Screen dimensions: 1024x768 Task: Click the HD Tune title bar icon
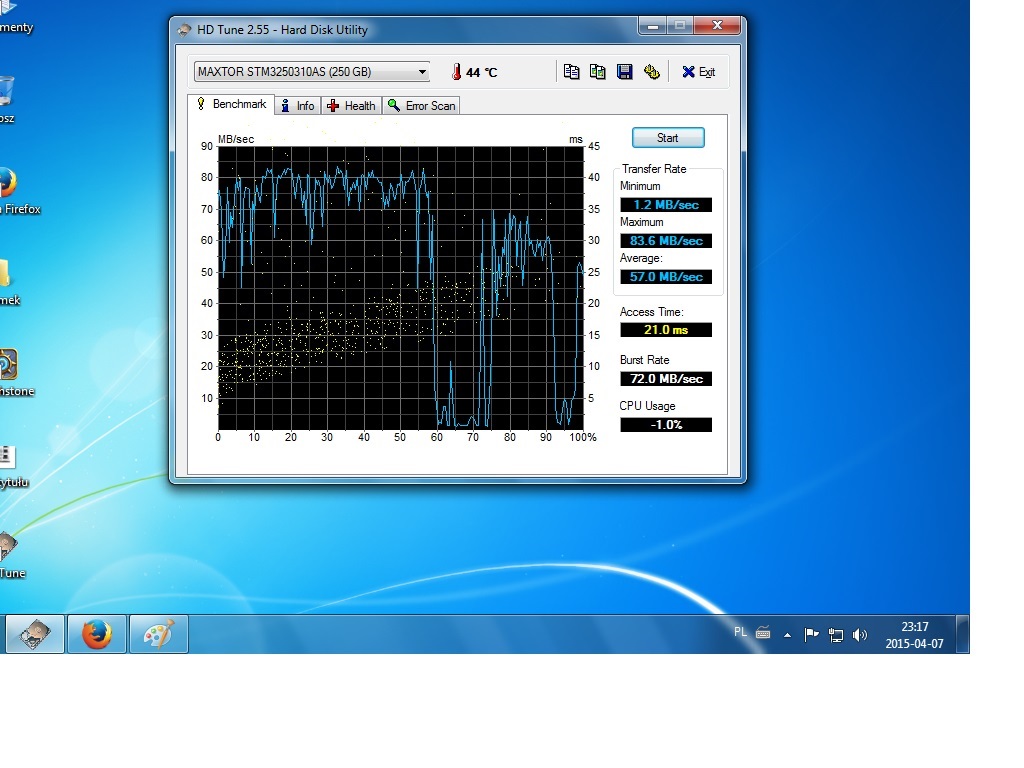pyautogui.click(x=185, y=29)
